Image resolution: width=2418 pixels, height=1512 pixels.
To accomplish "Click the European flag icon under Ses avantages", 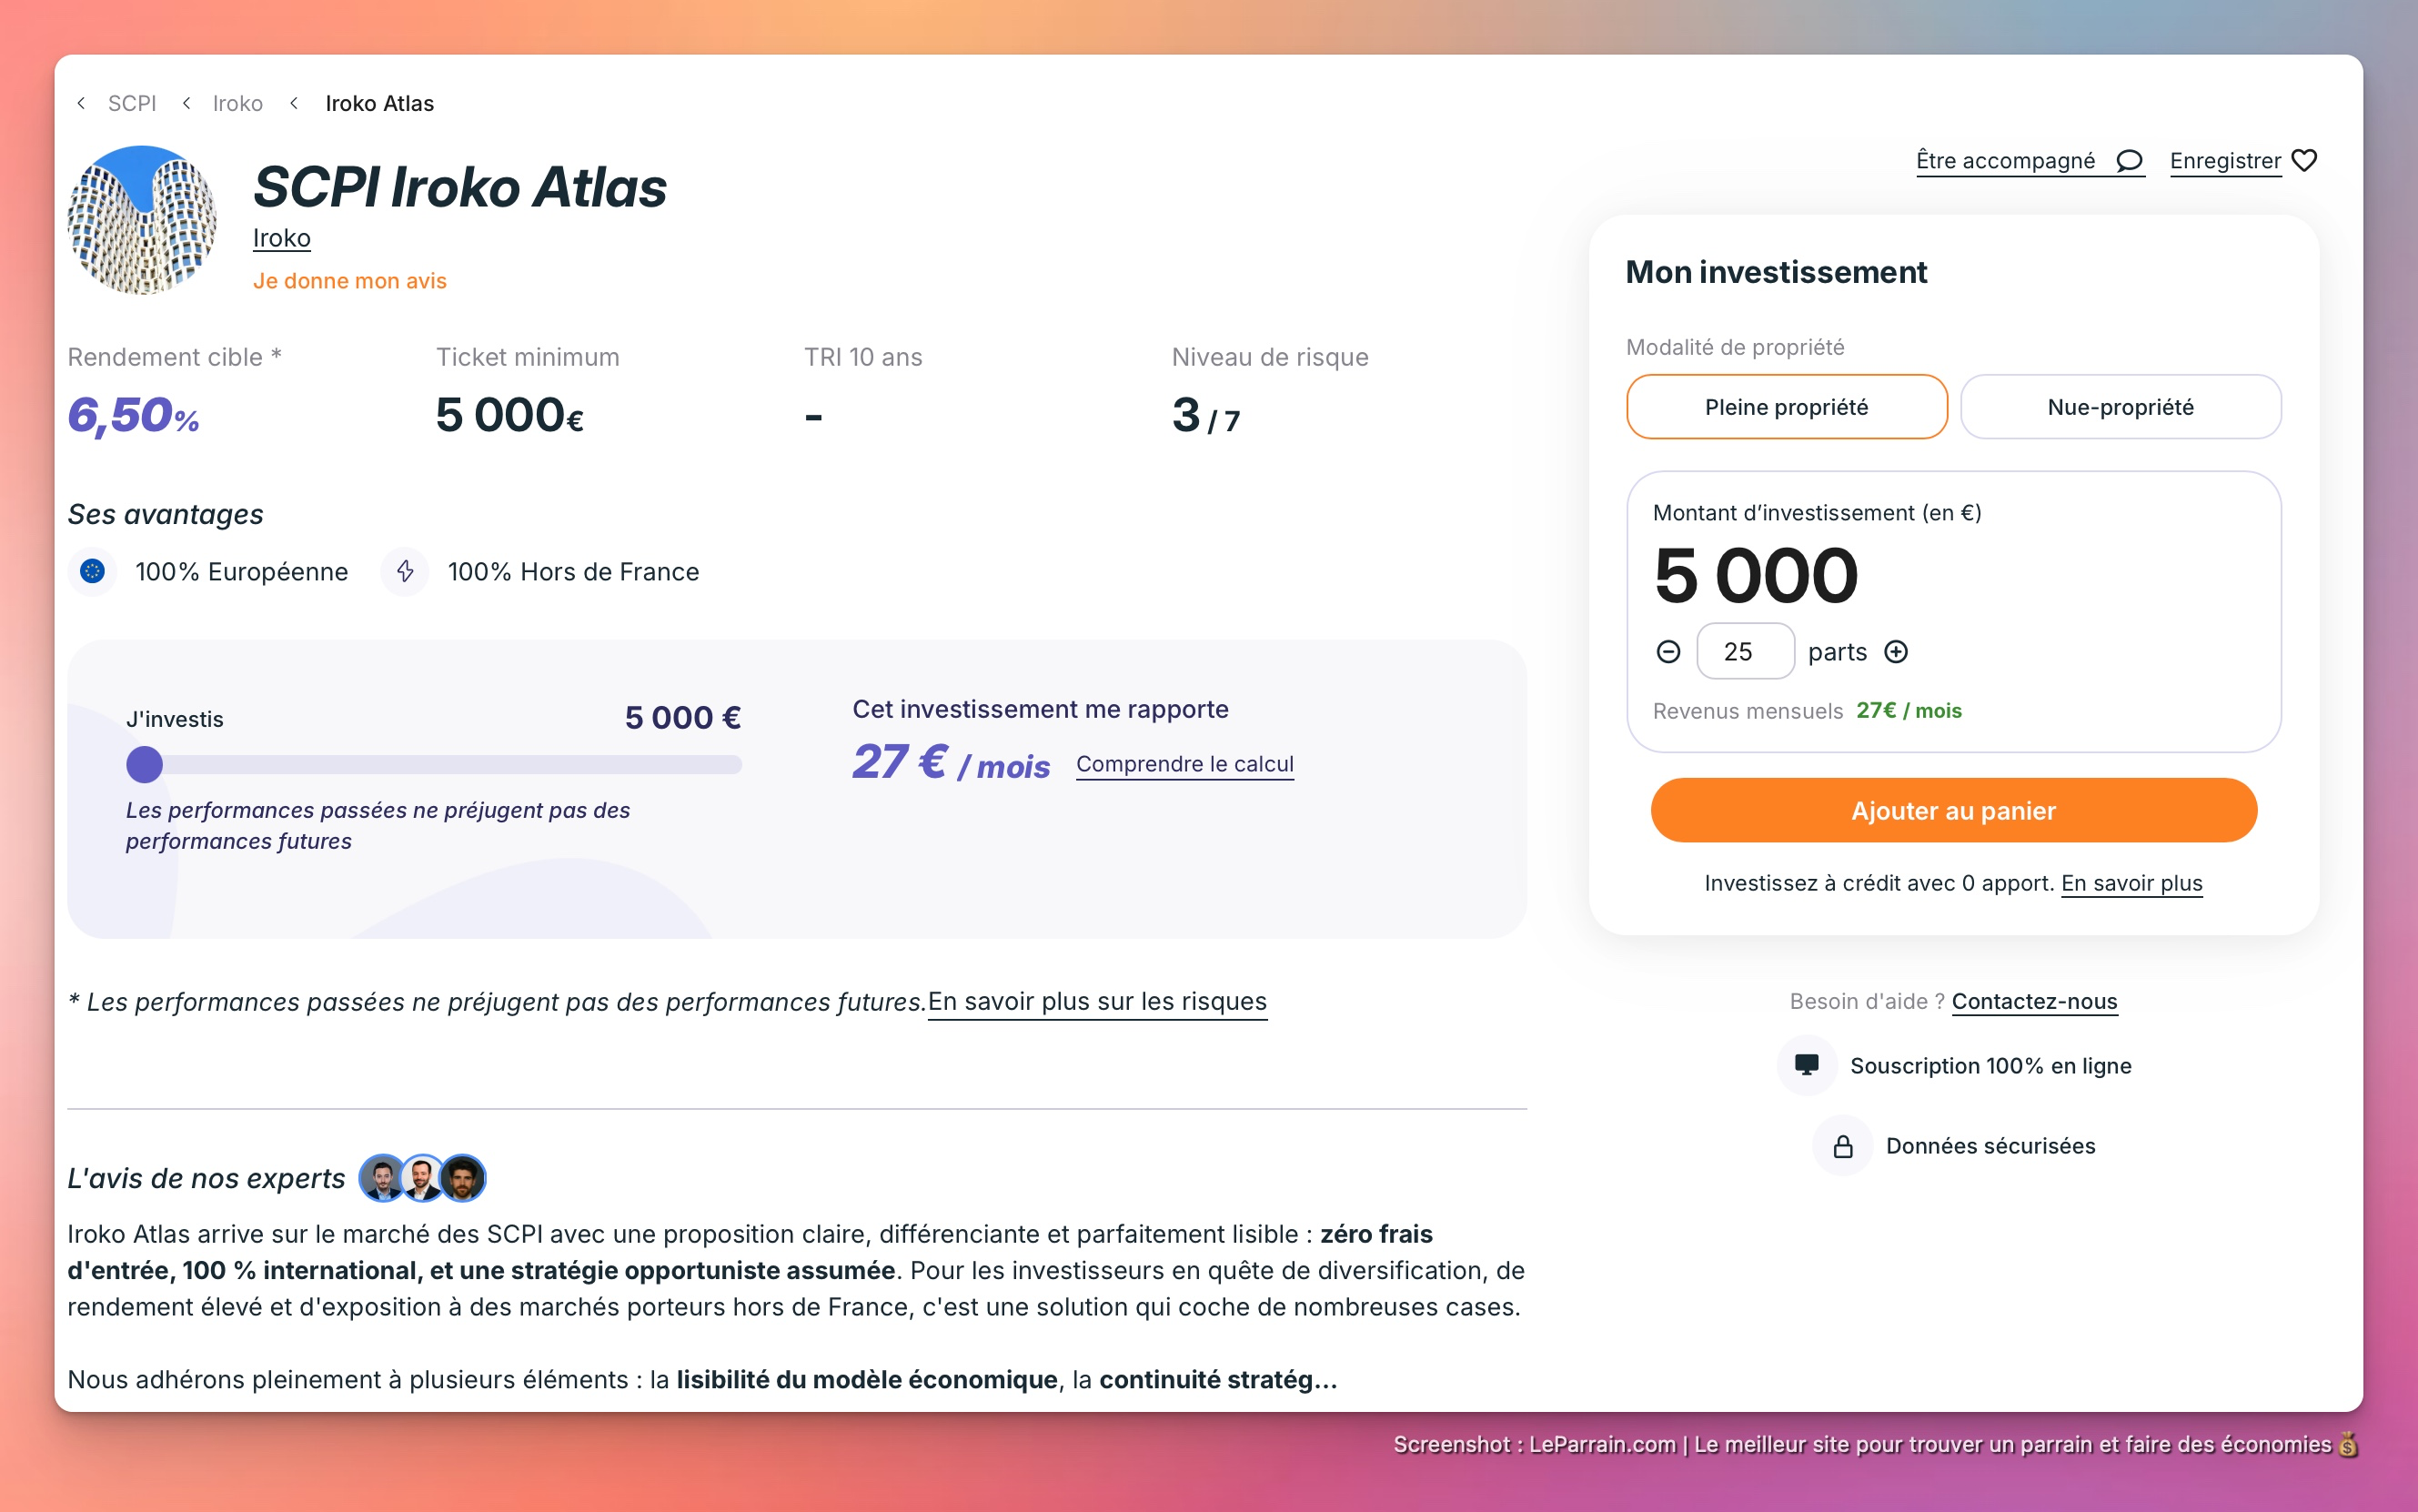I will 93,571.
